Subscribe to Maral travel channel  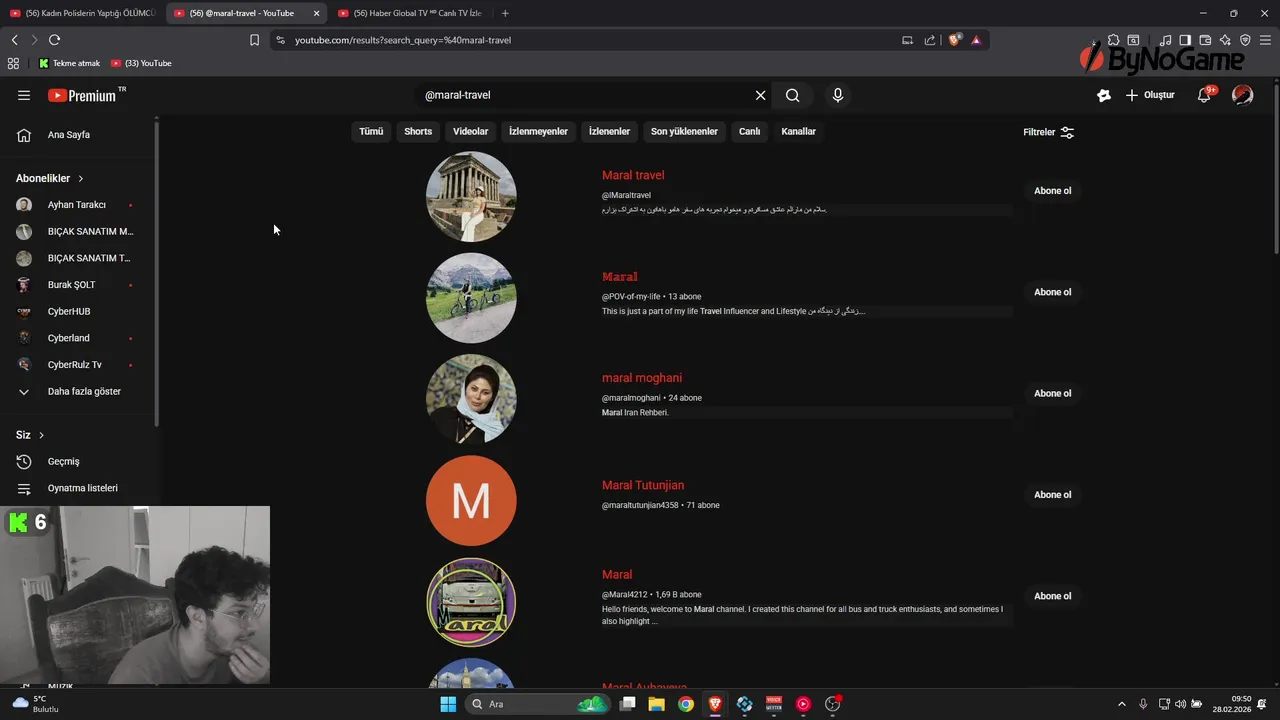click(1052, 191)
